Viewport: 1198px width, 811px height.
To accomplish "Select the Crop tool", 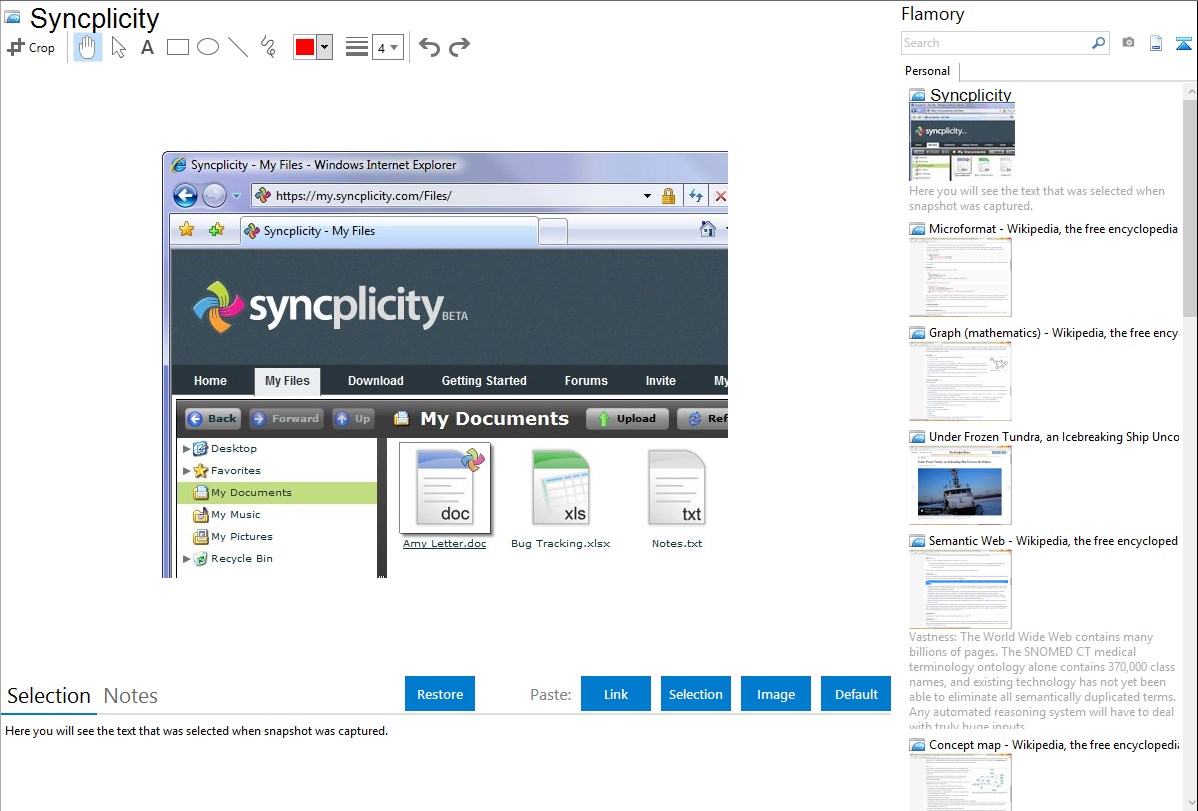I will [31, 47].
